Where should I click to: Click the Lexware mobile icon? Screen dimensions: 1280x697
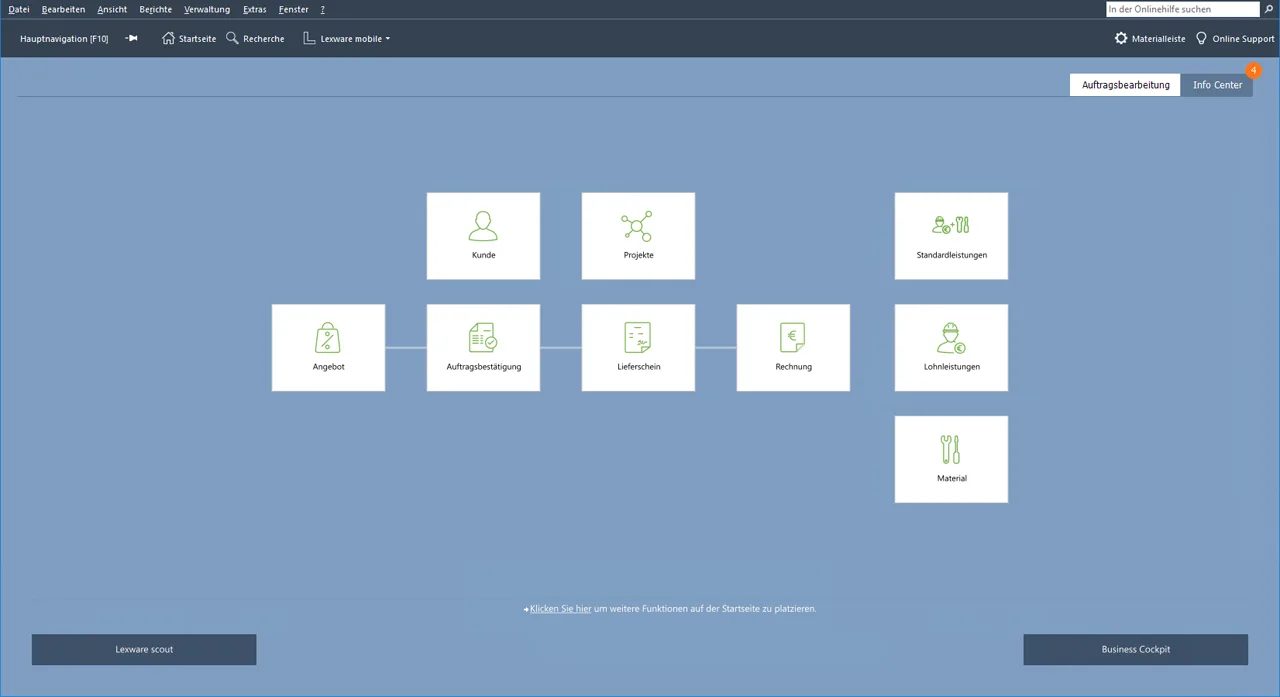[310, 38]
